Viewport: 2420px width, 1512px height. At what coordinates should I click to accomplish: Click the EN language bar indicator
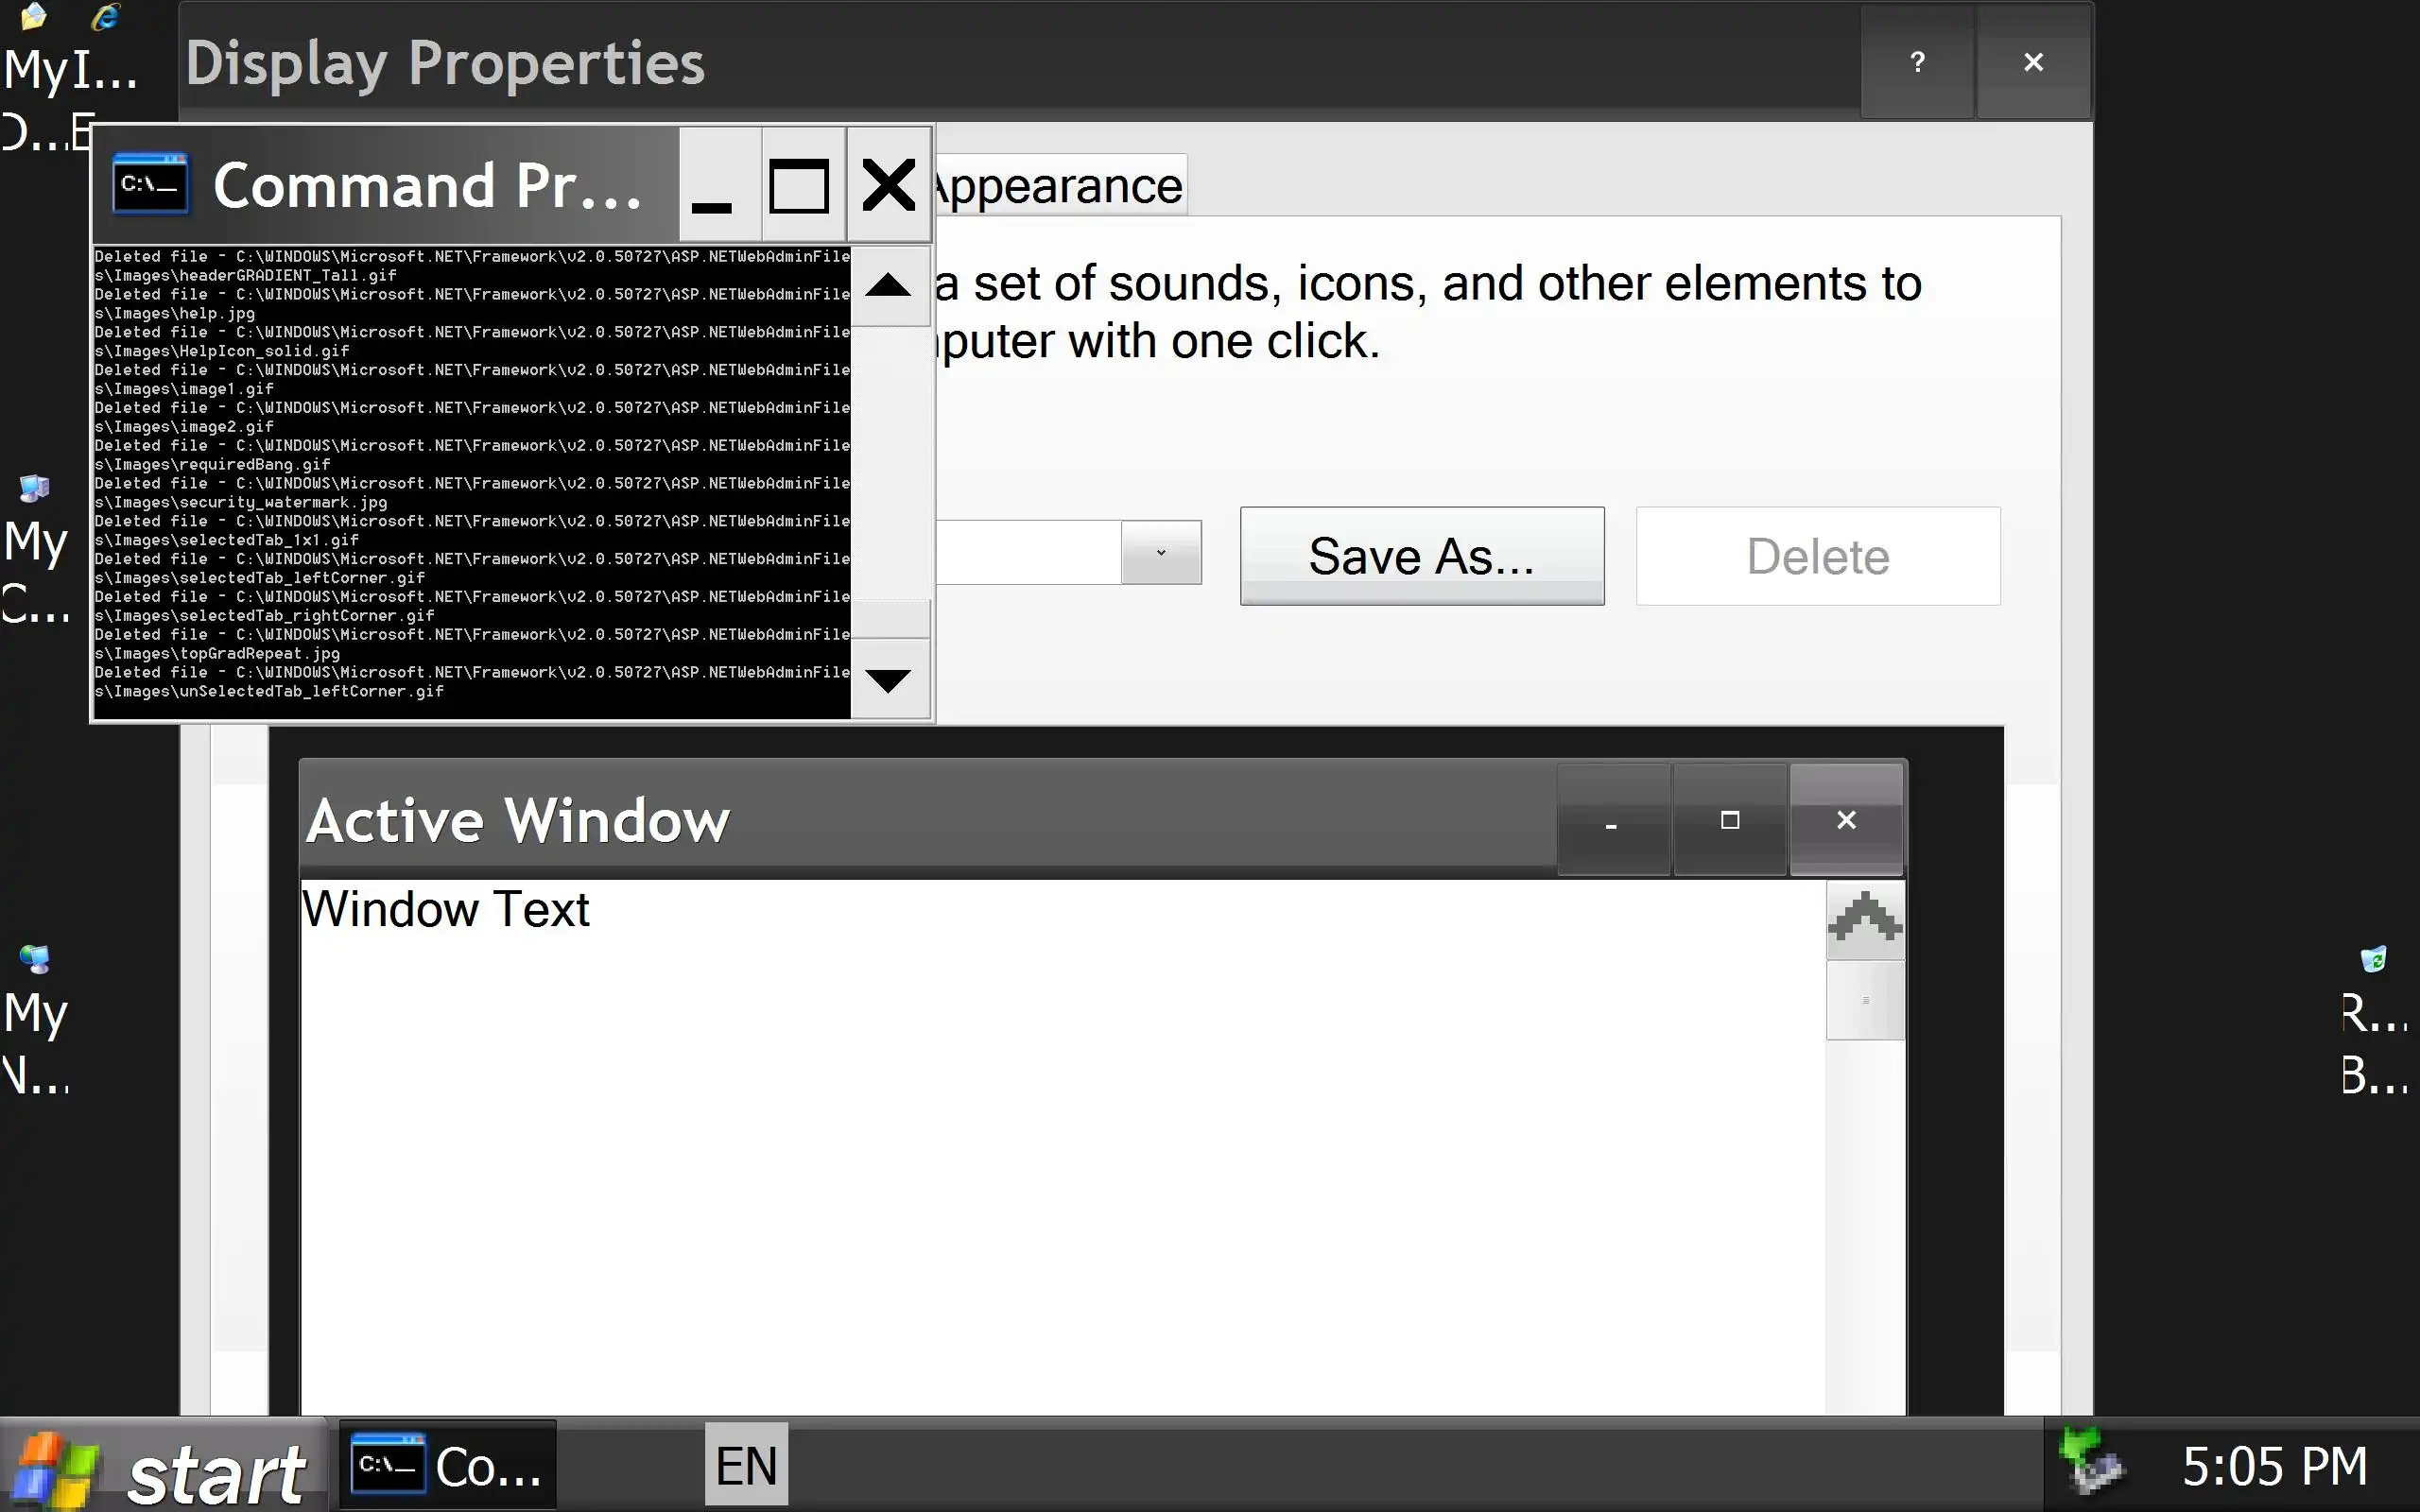746,1465
